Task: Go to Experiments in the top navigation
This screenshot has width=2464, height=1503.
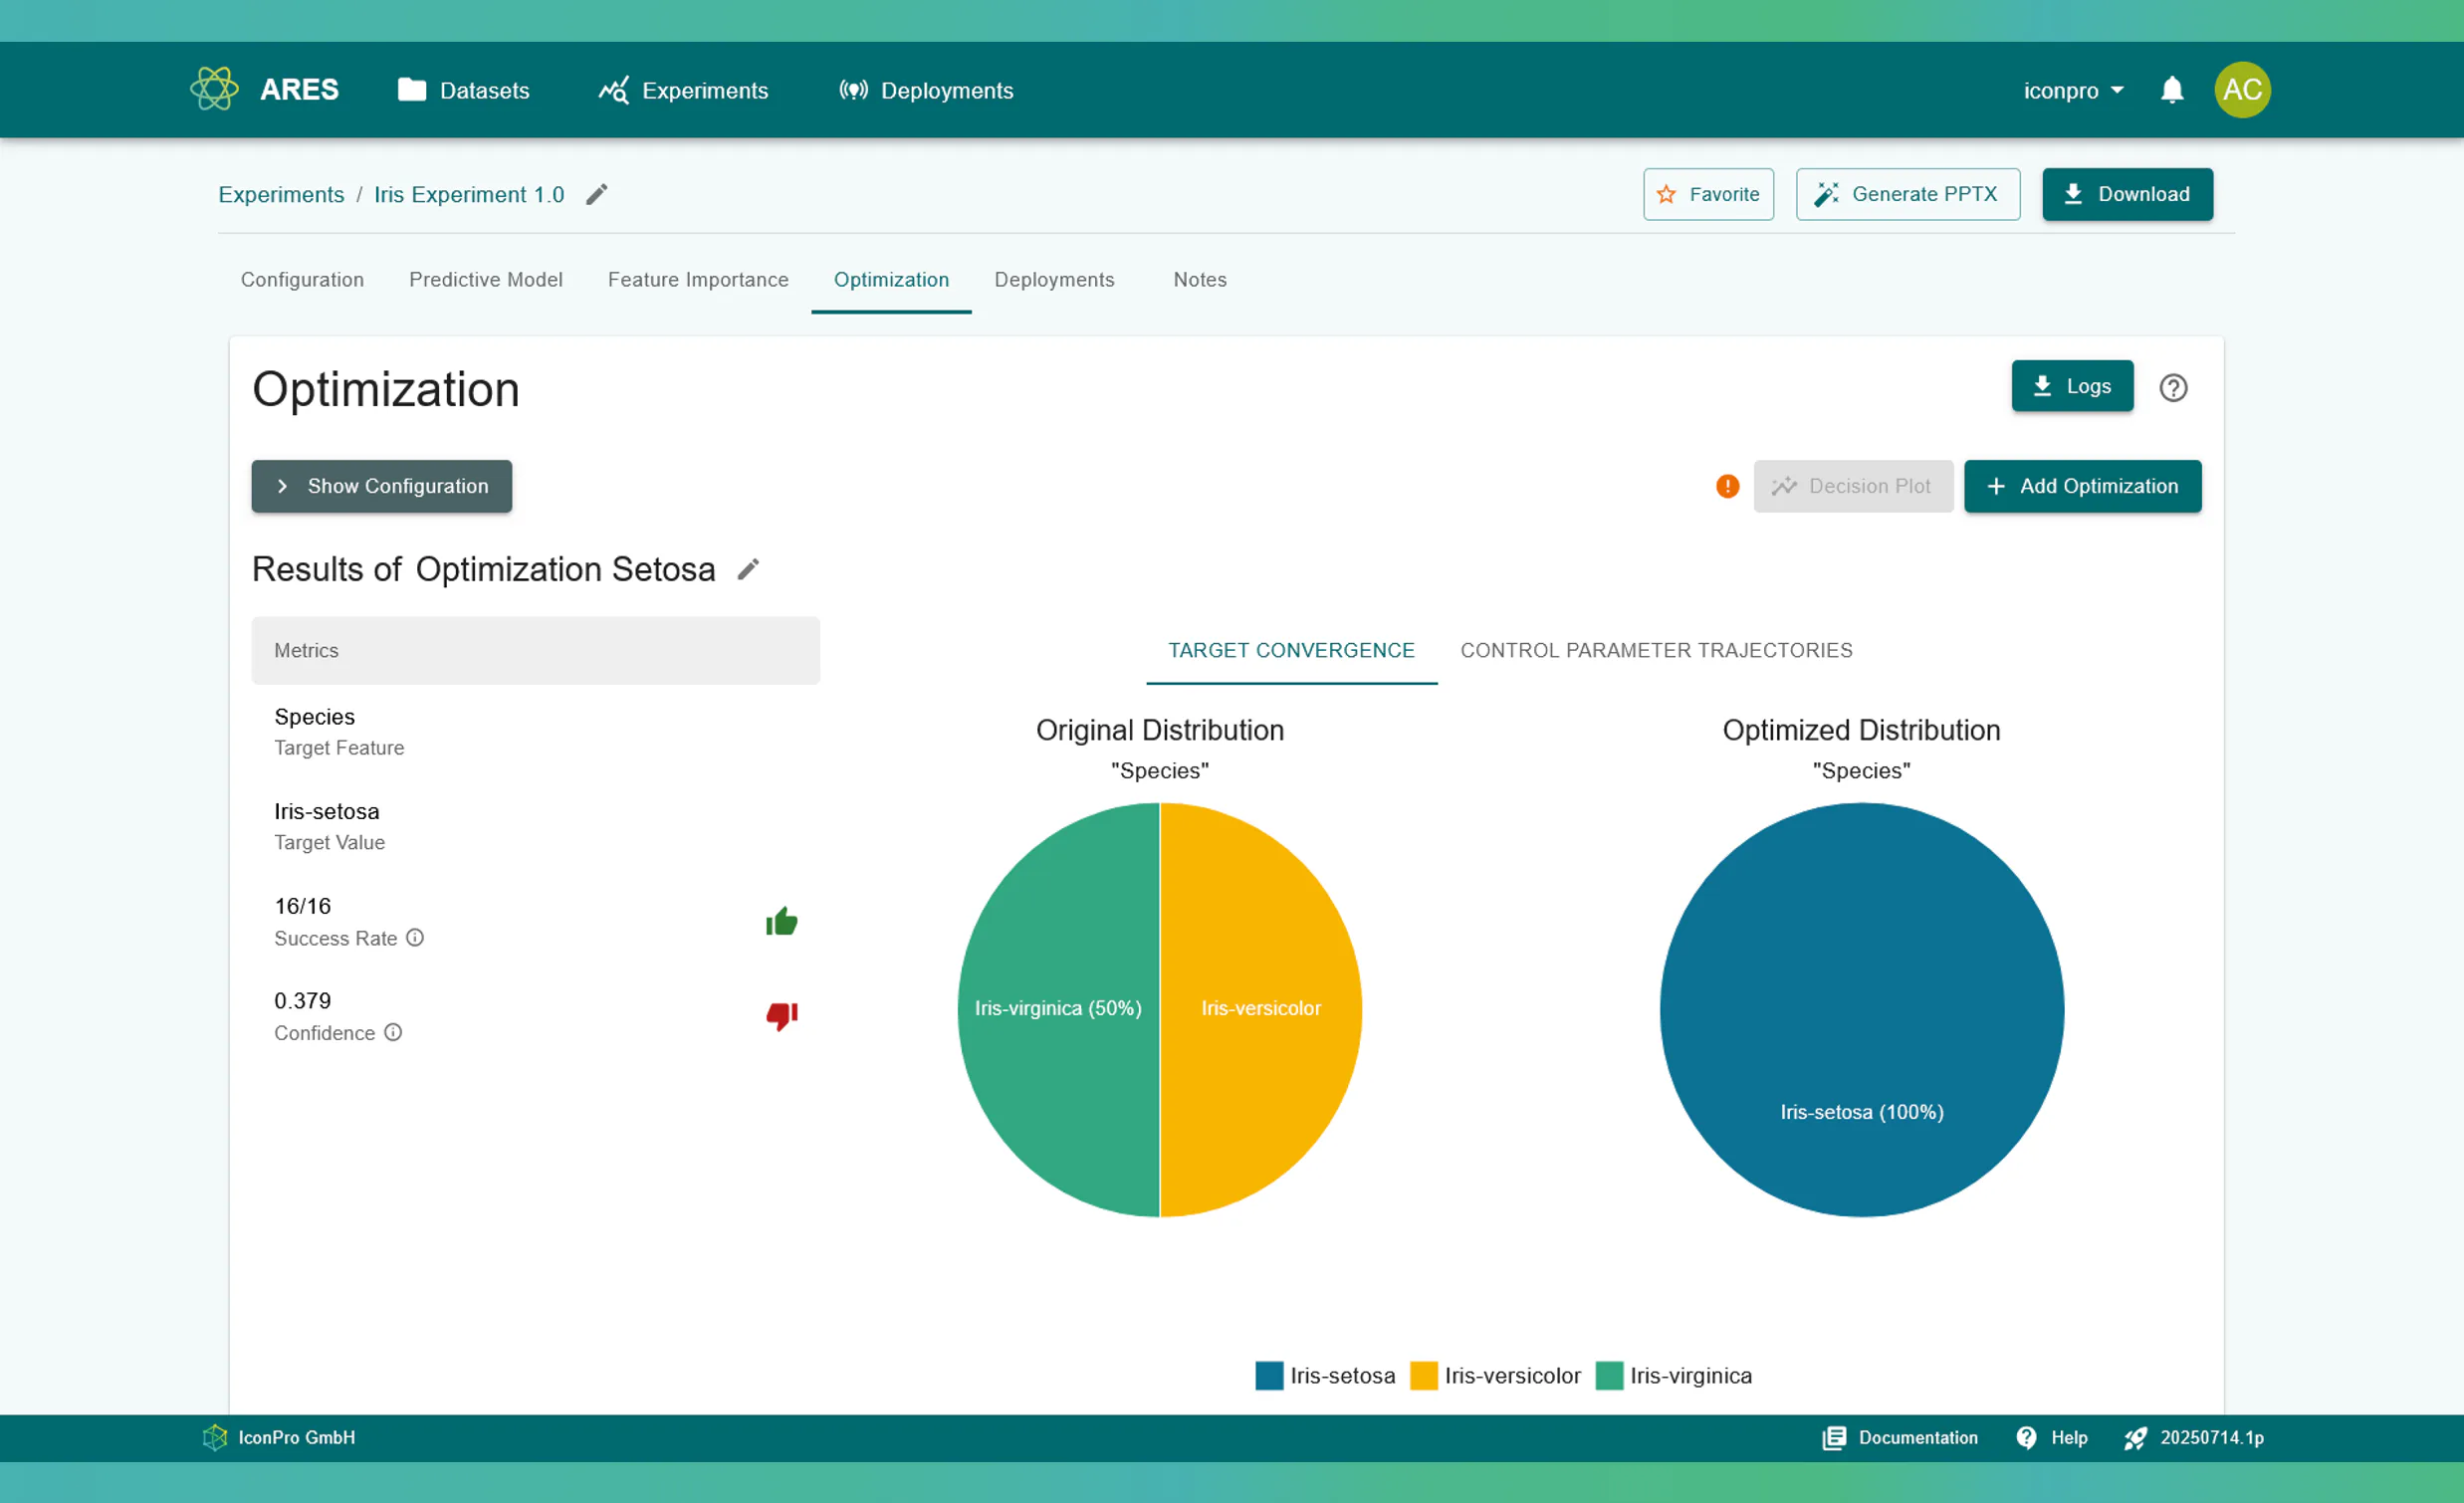Action: pos(684,90)
